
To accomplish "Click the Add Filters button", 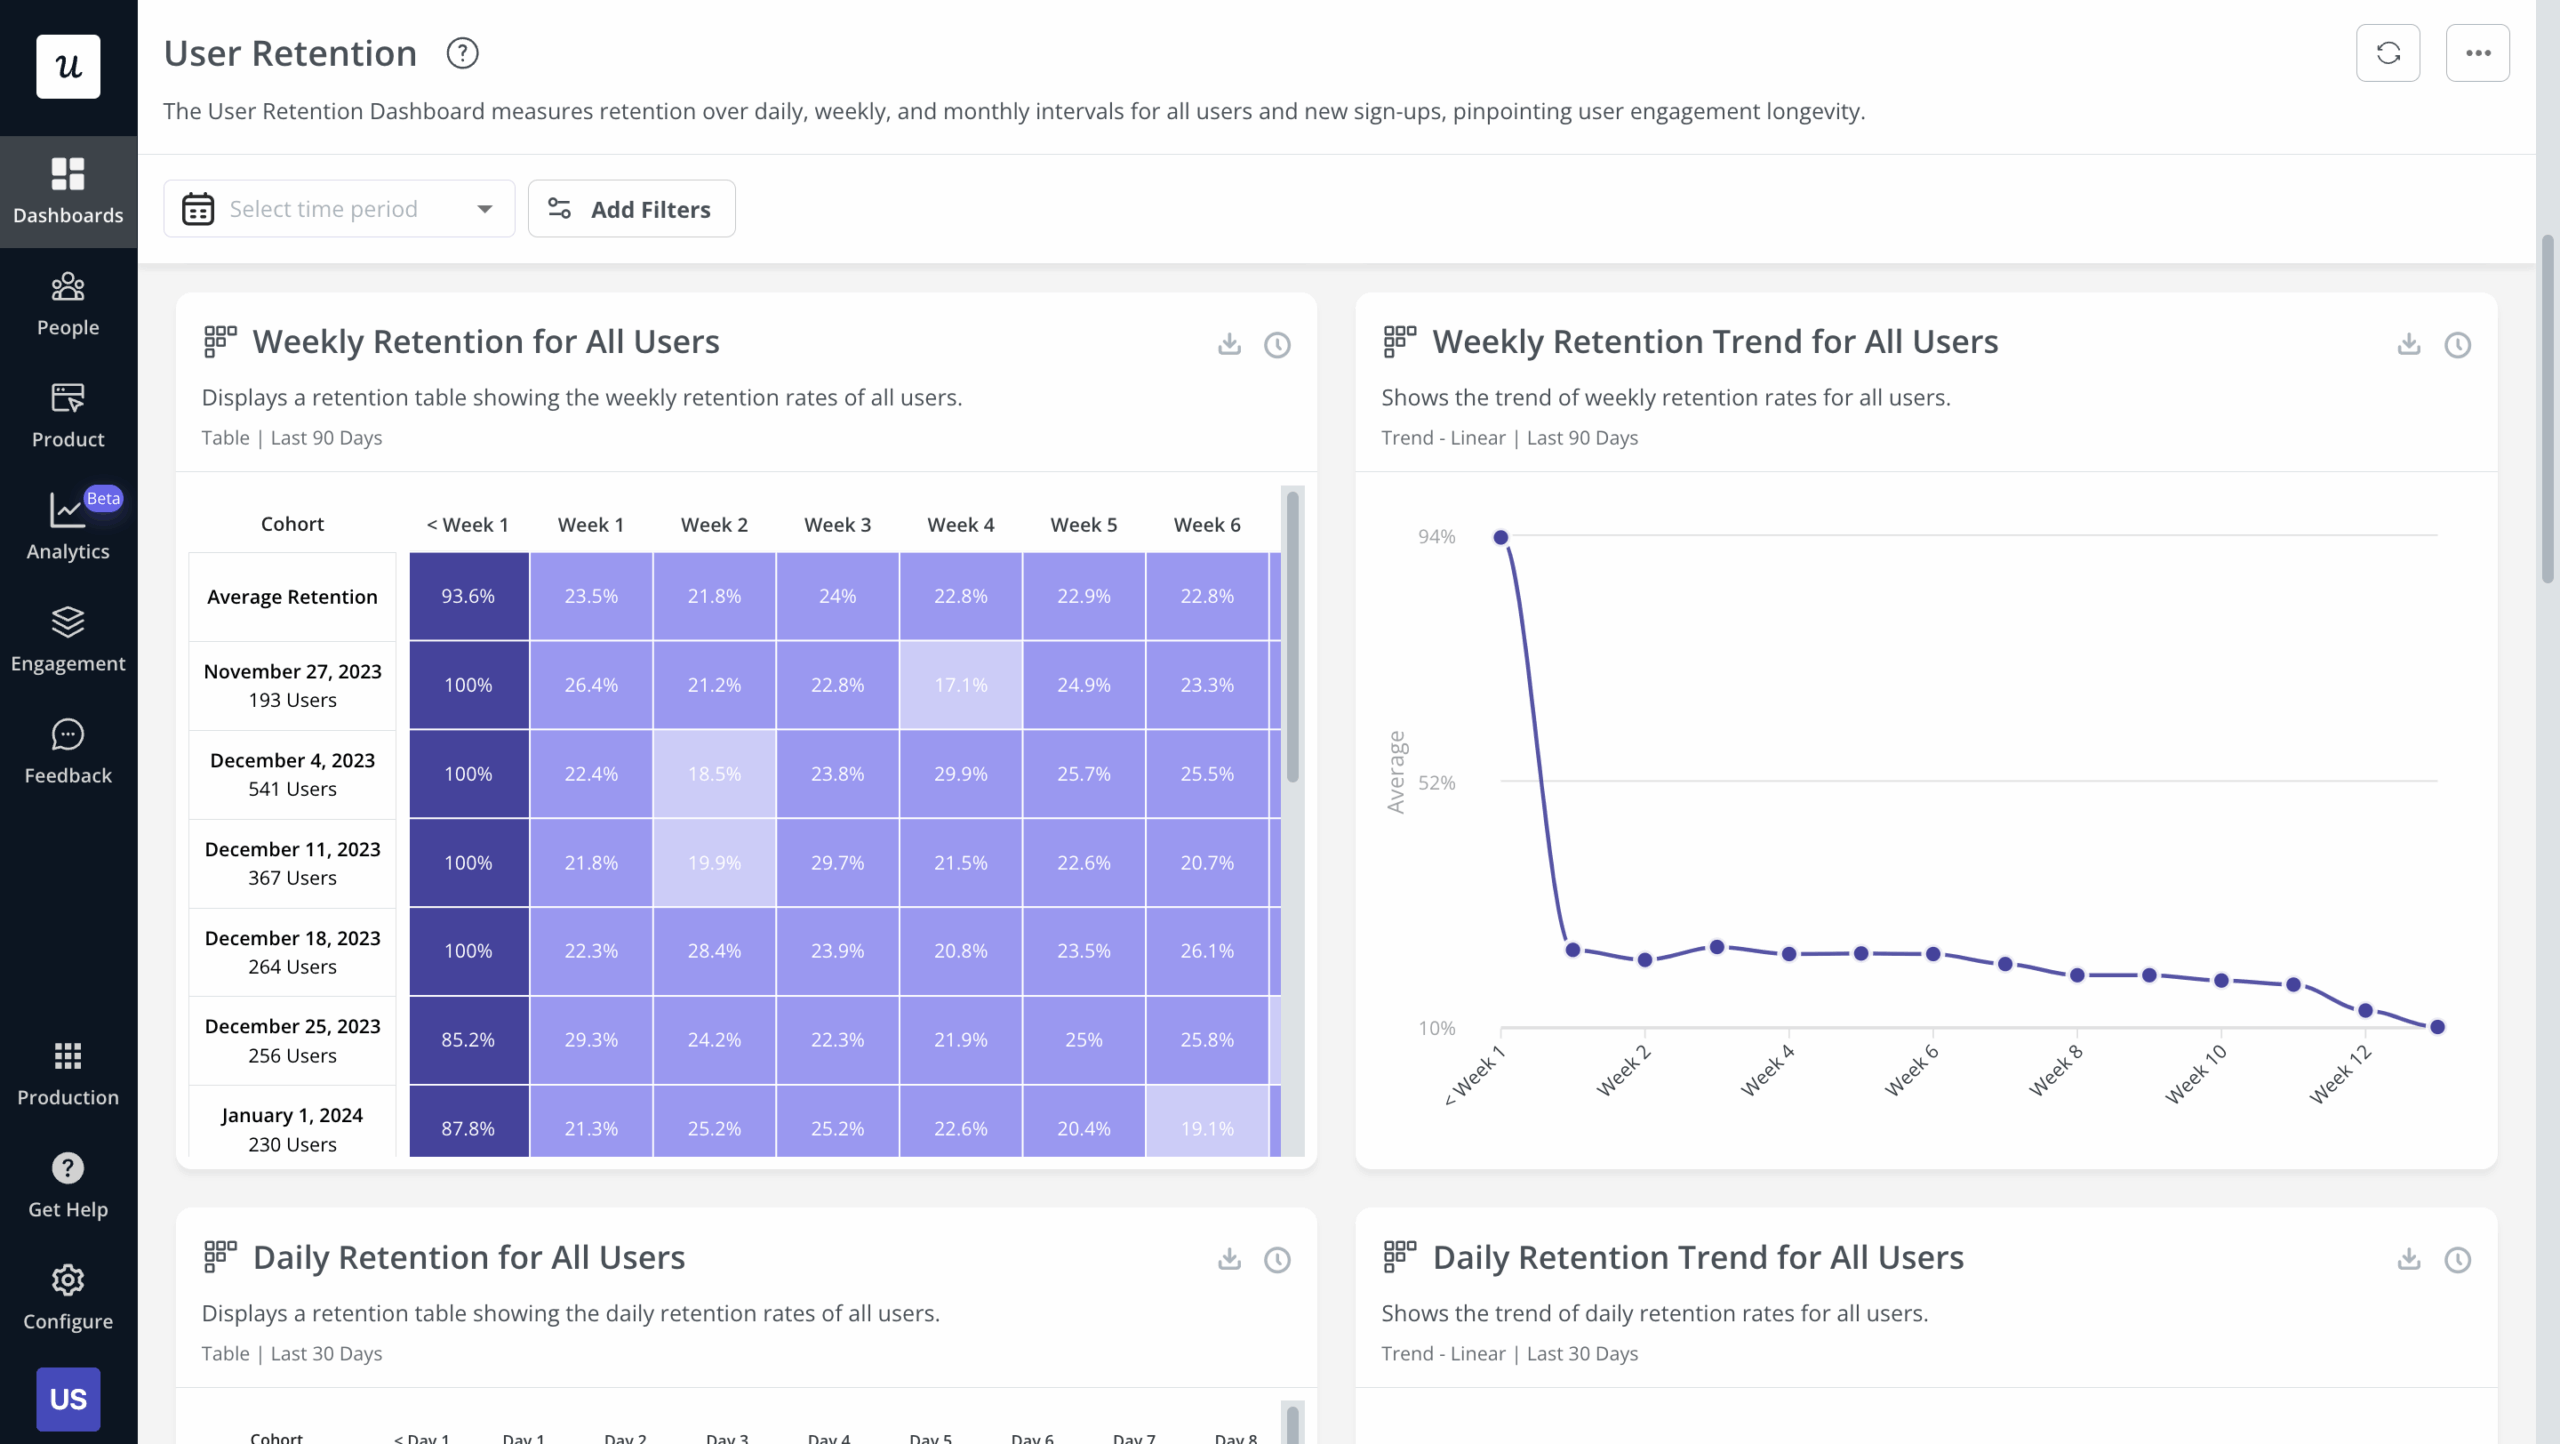I will [x=631, y=208].
